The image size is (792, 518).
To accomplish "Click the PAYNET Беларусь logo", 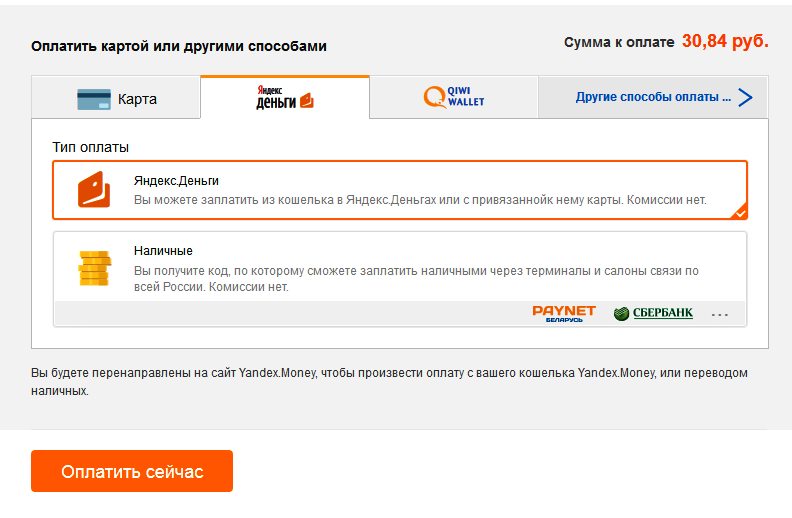I will (x=564, y=314).
